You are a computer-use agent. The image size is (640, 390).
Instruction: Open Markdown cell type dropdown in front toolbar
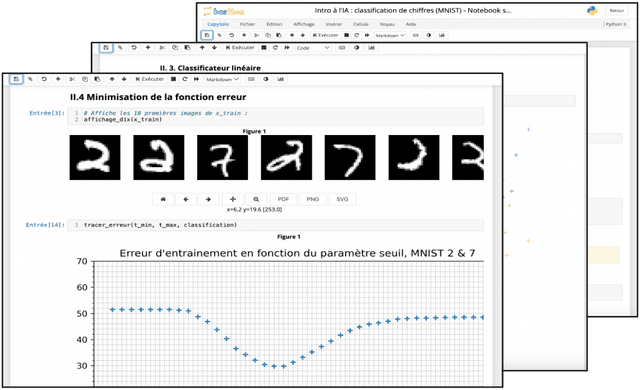[222, 79]
